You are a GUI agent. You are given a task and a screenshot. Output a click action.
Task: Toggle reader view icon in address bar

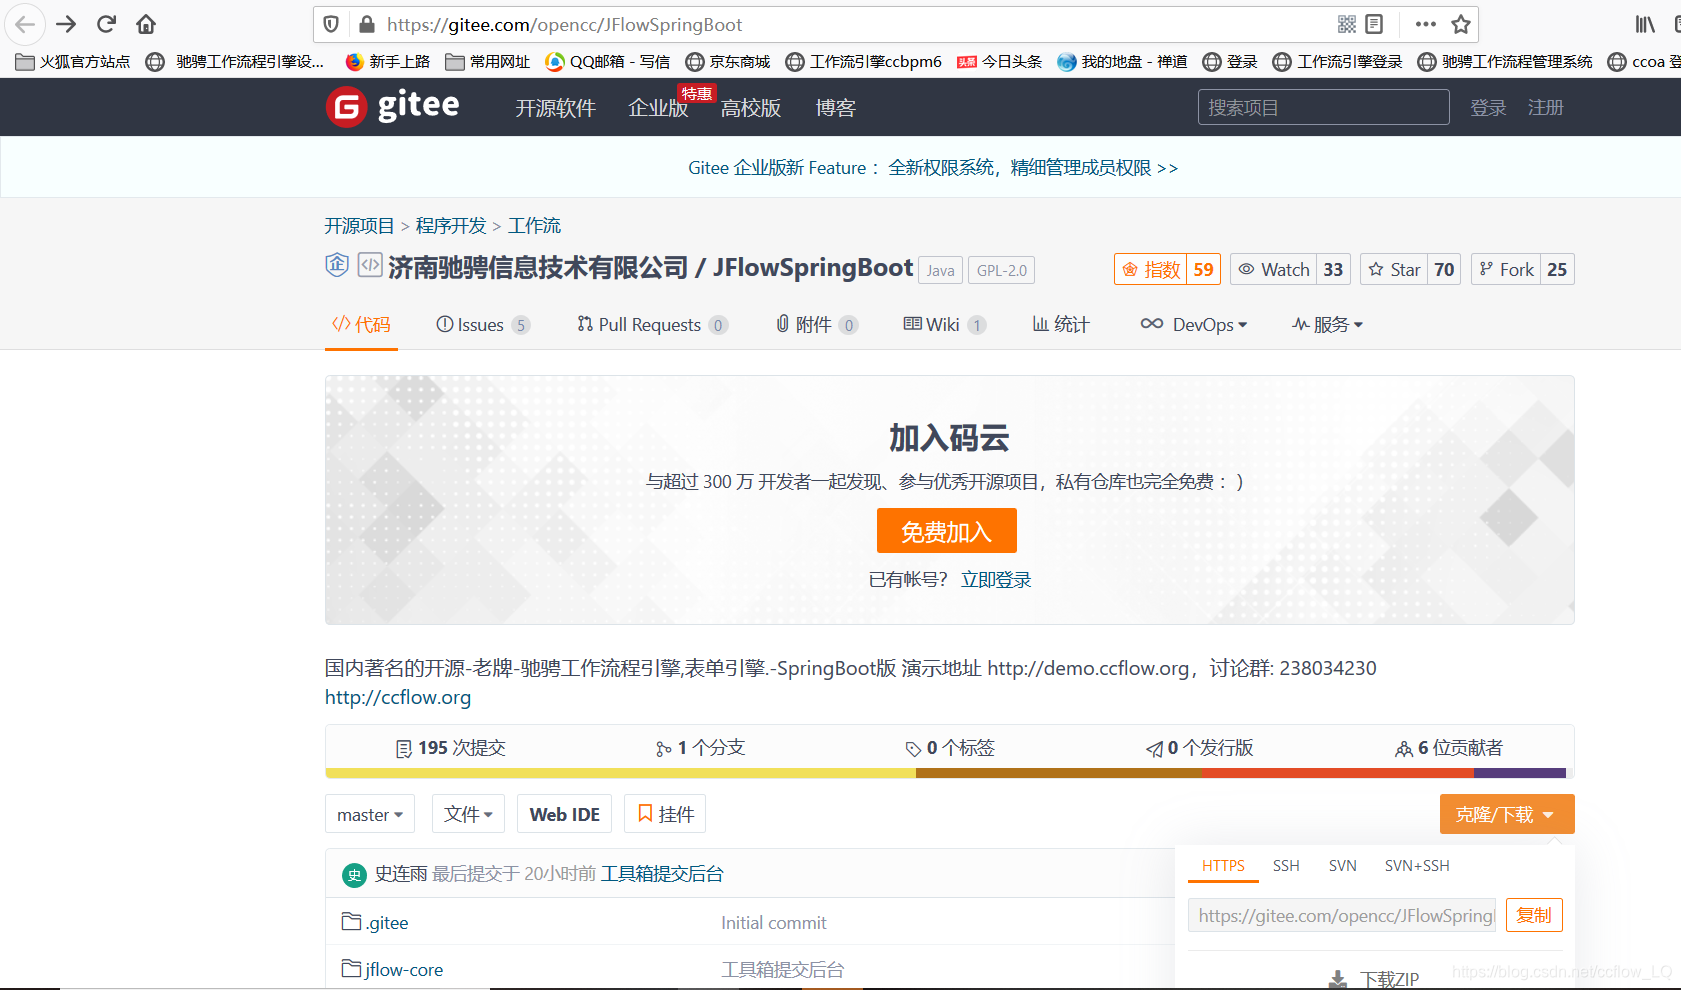1375,24
